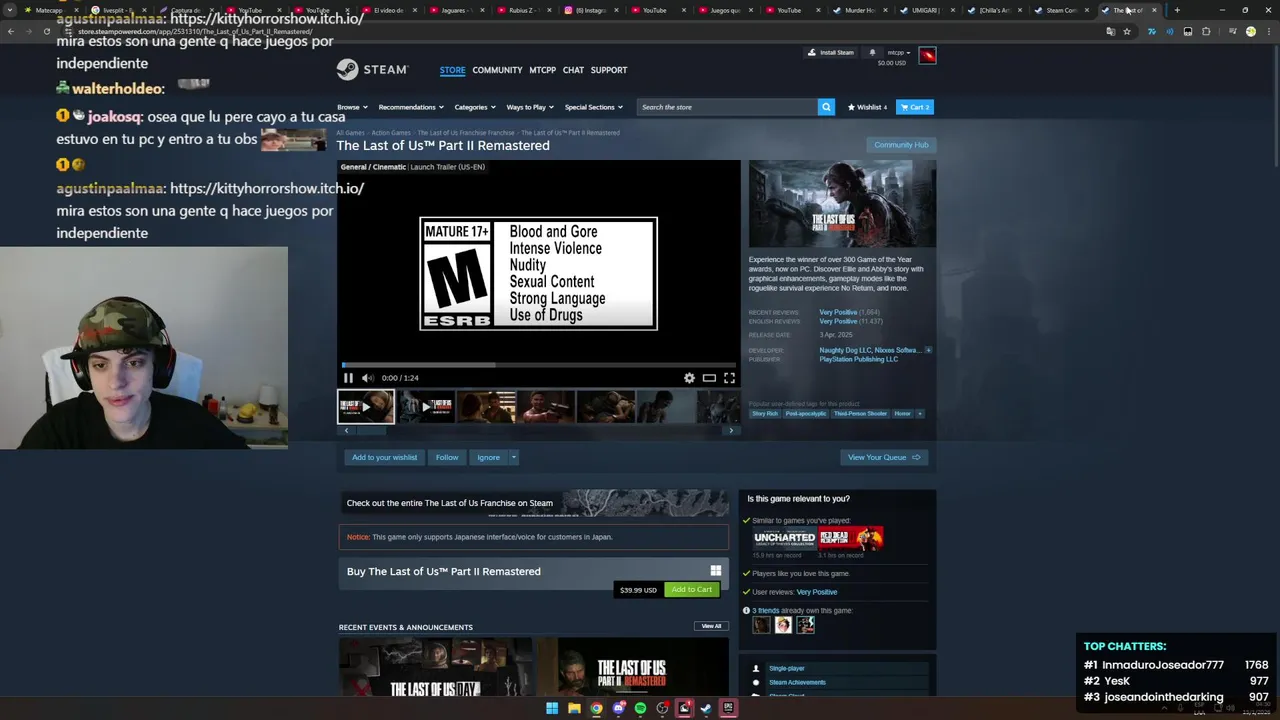The height and width of the screenshot is (720, 1280).
Task: Add game to your wishlist
Action: pos(384,457)
